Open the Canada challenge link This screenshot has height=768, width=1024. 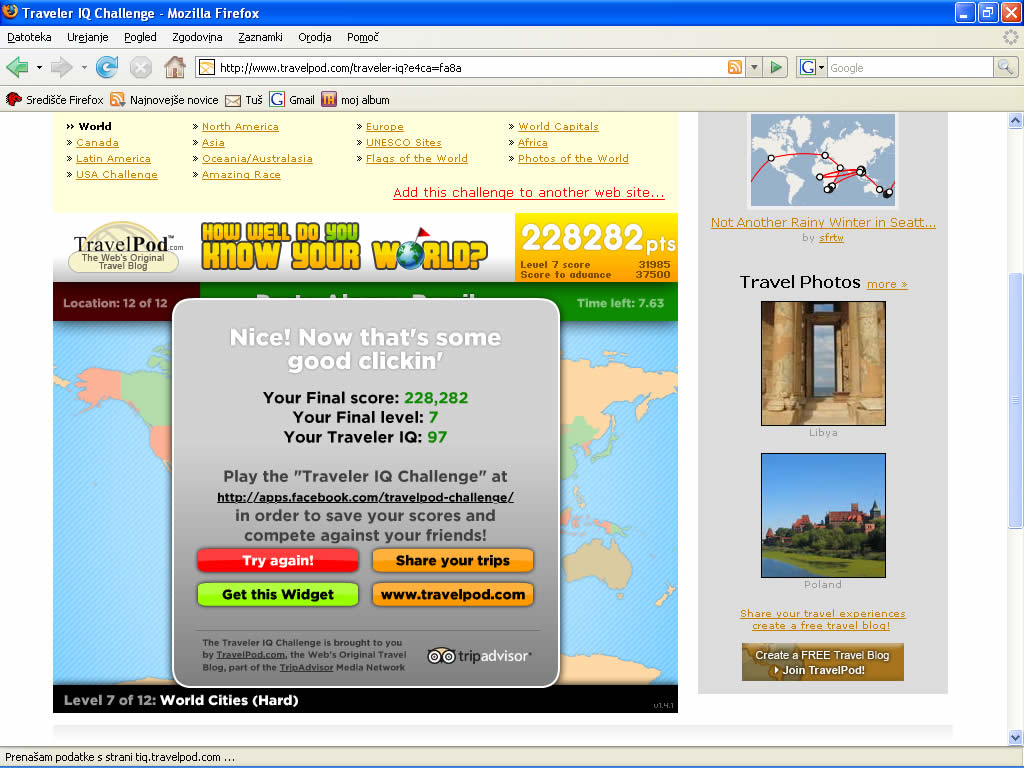click(97, 142)
